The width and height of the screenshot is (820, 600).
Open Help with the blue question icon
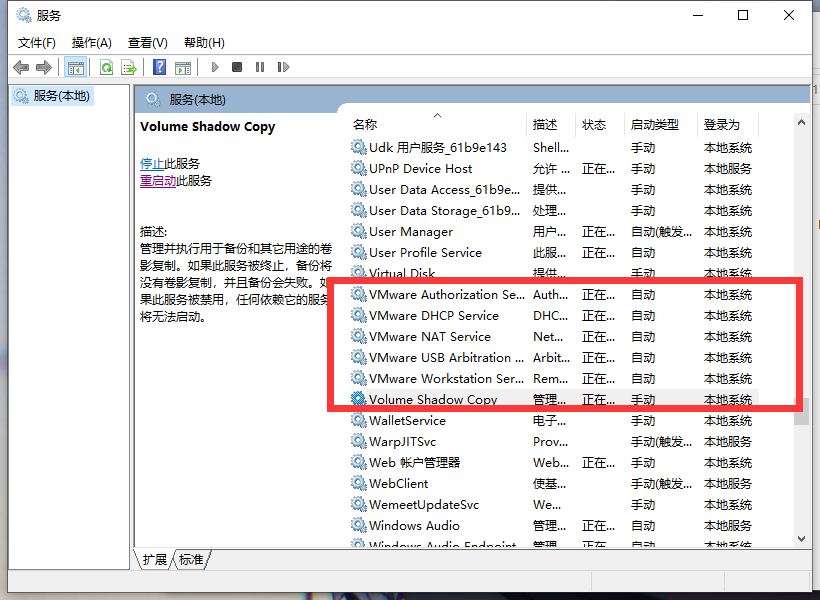tap(160, 67)
